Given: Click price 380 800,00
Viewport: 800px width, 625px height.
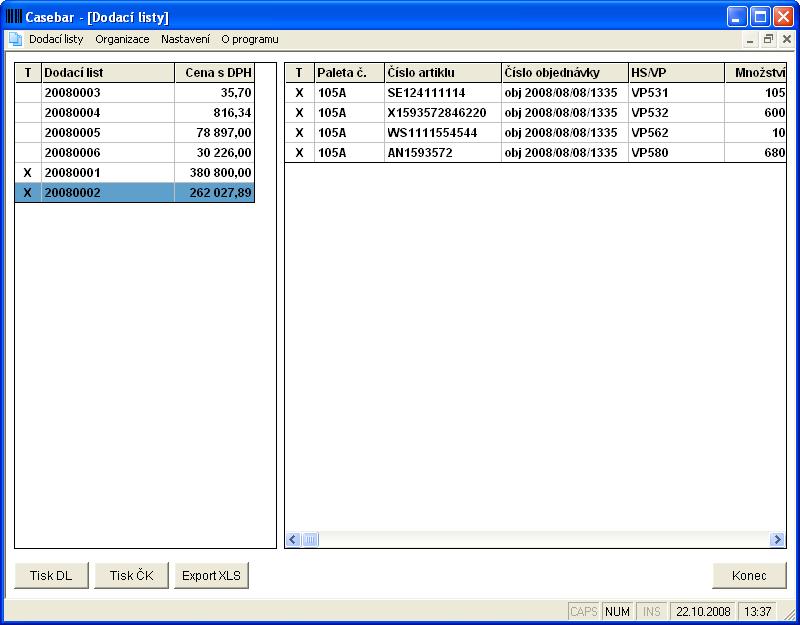Looking at the screenshot, I should [220, 172].
